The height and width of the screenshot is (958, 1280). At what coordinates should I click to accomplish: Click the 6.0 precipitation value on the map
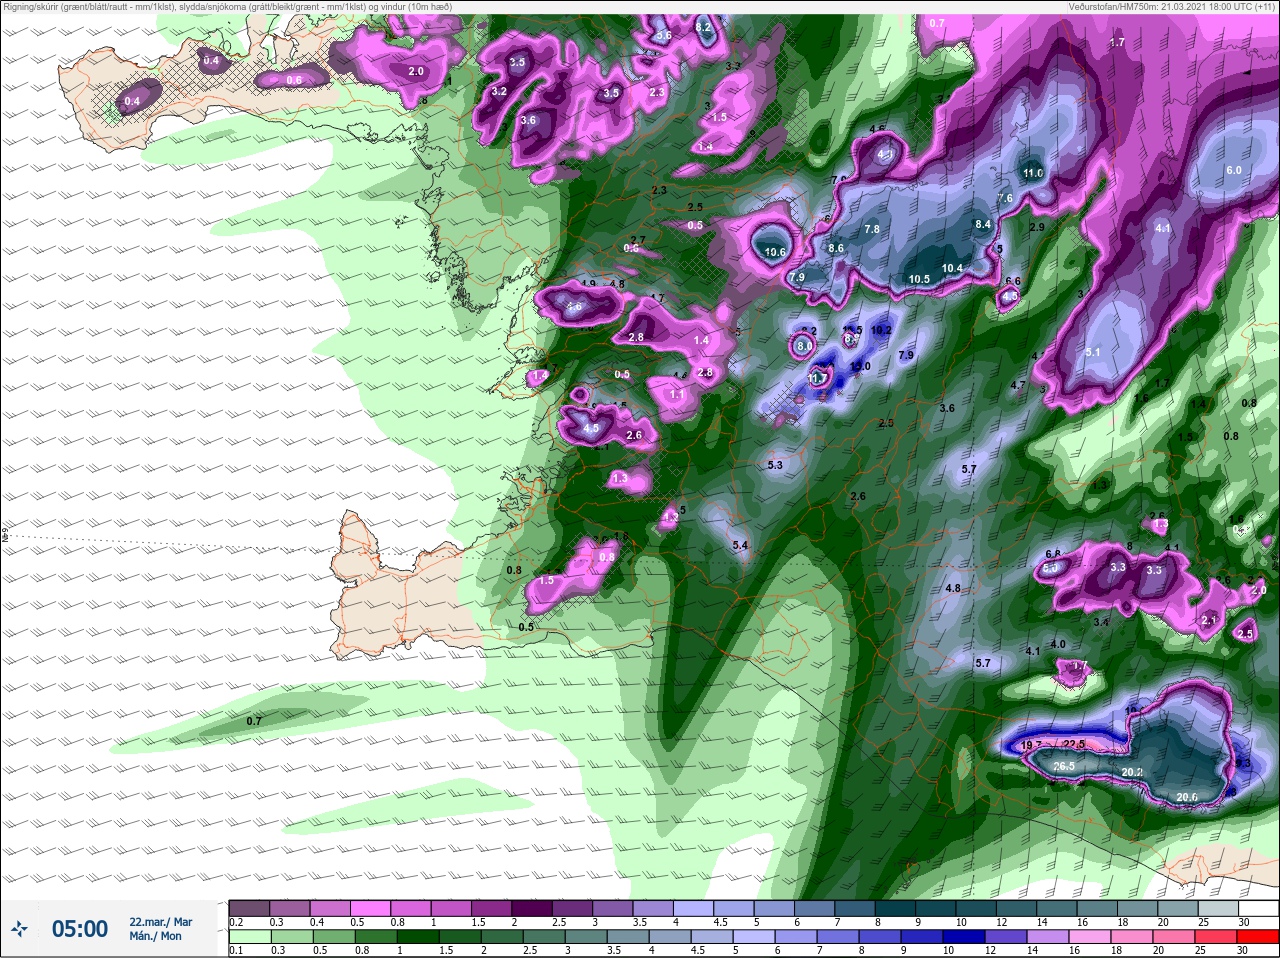pyautogui.click(x=1233, y=170)
